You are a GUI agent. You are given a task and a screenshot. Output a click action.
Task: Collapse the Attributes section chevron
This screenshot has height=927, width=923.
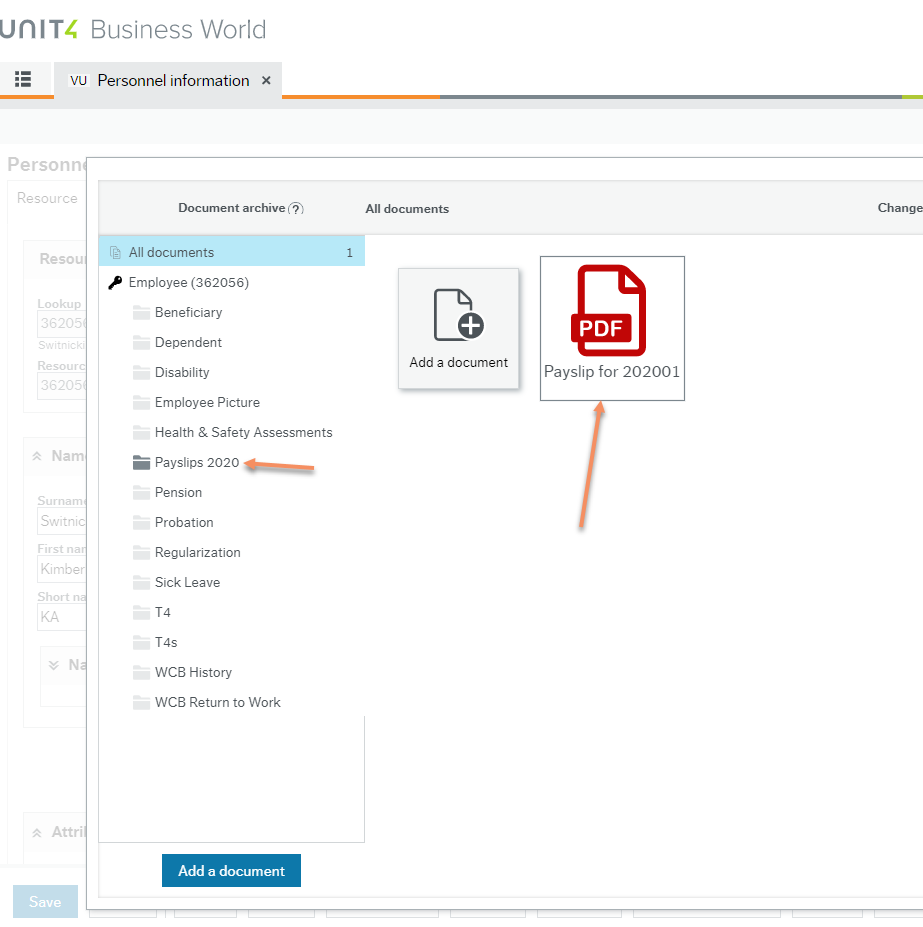tap(37, 832)
